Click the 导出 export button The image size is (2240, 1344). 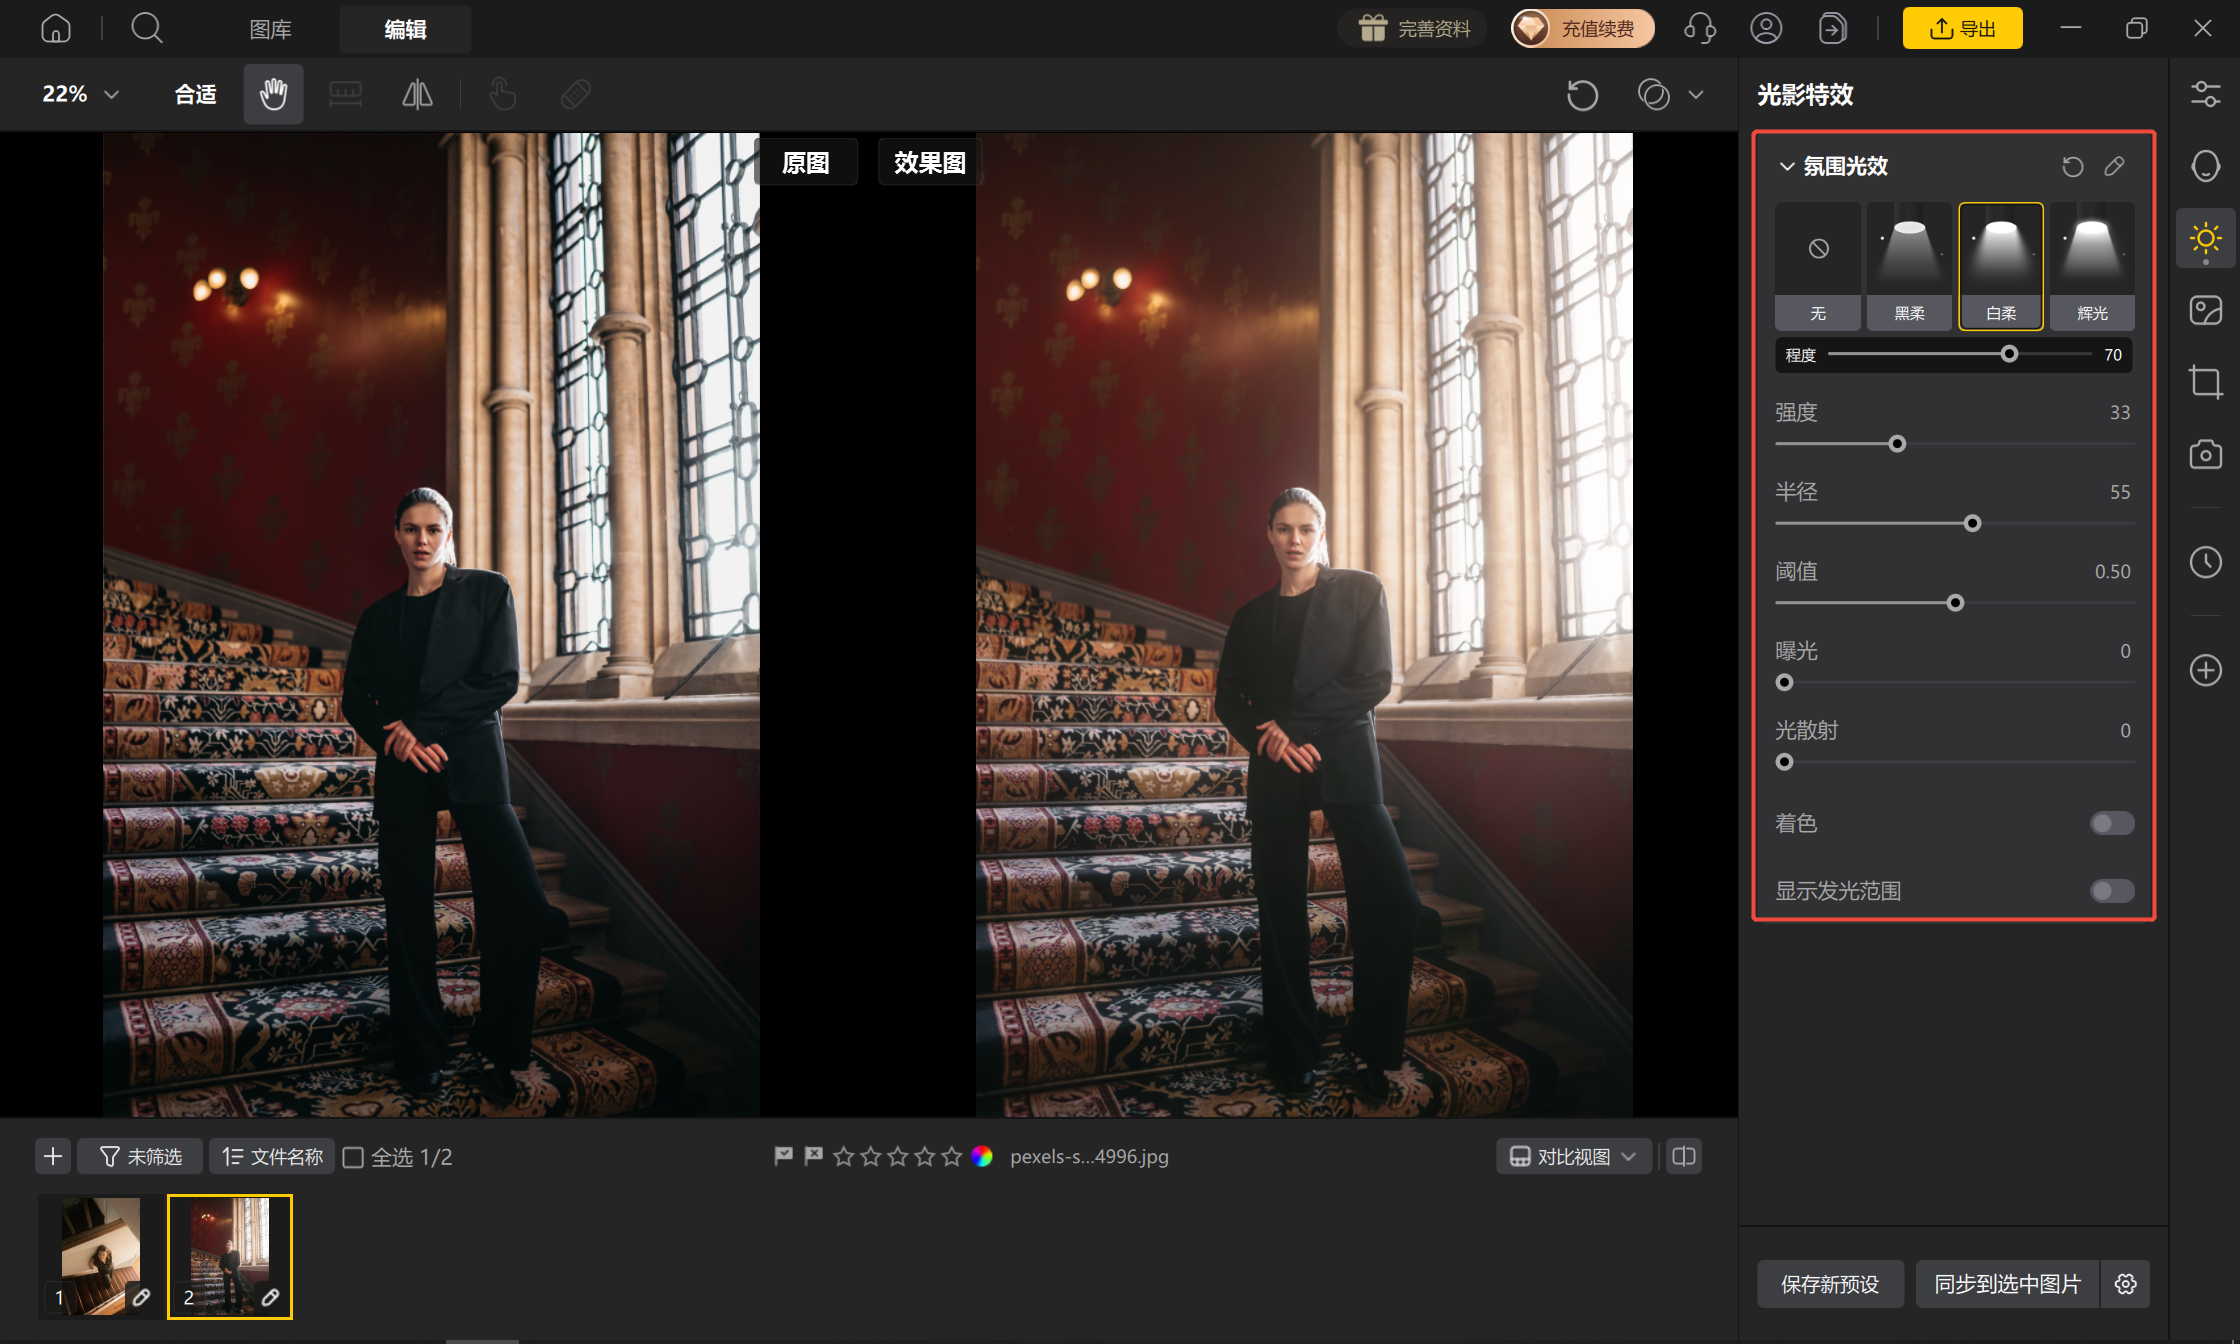point(1962,28)
